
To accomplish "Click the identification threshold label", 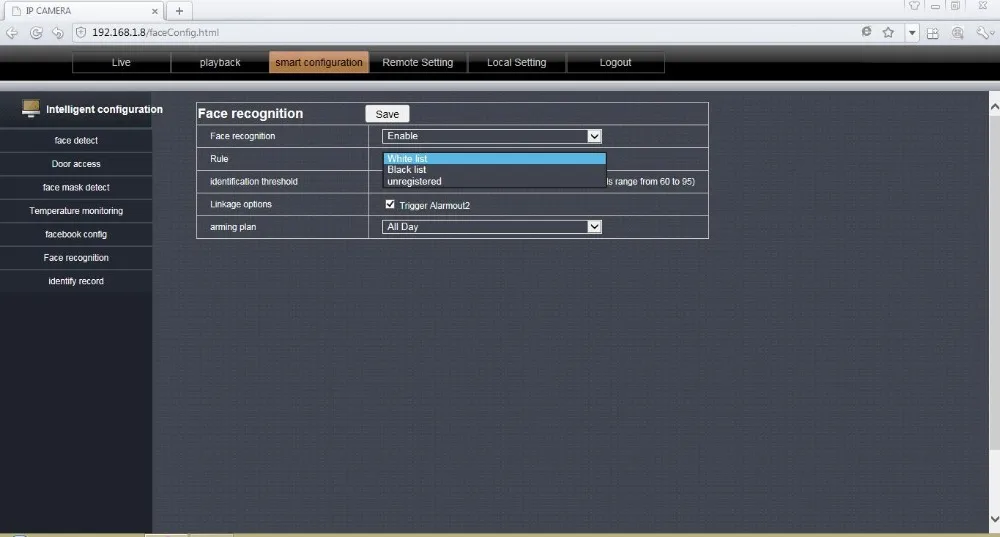I will [x=254, y=182].
